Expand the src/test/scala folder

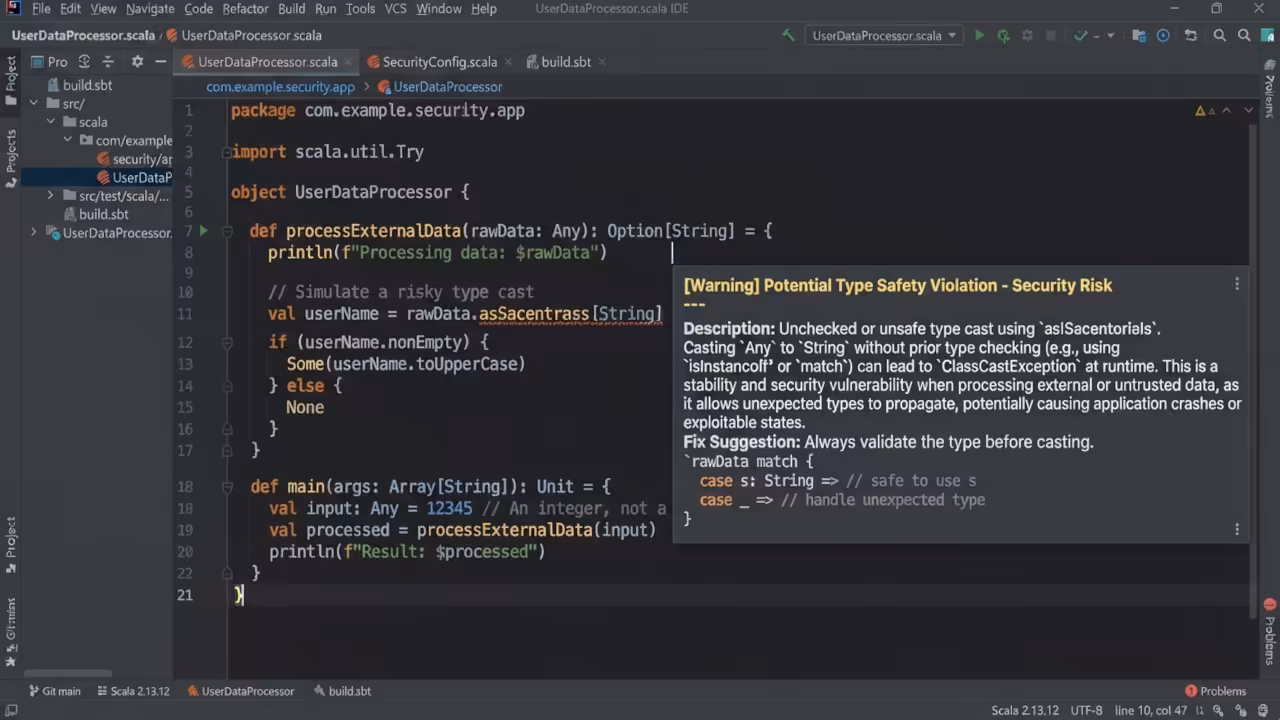click(x=51, y=196)
